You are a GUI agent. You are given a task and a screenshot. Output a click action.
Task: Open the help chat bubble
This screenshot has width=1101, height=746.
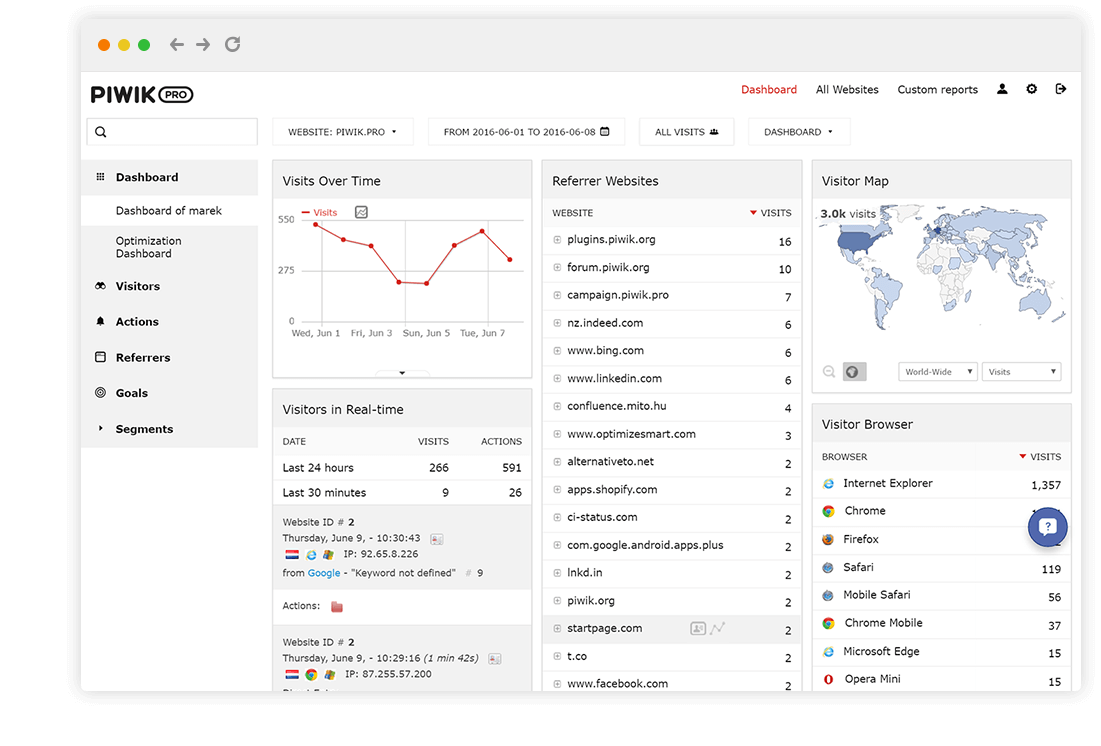tap(1048, 527)
